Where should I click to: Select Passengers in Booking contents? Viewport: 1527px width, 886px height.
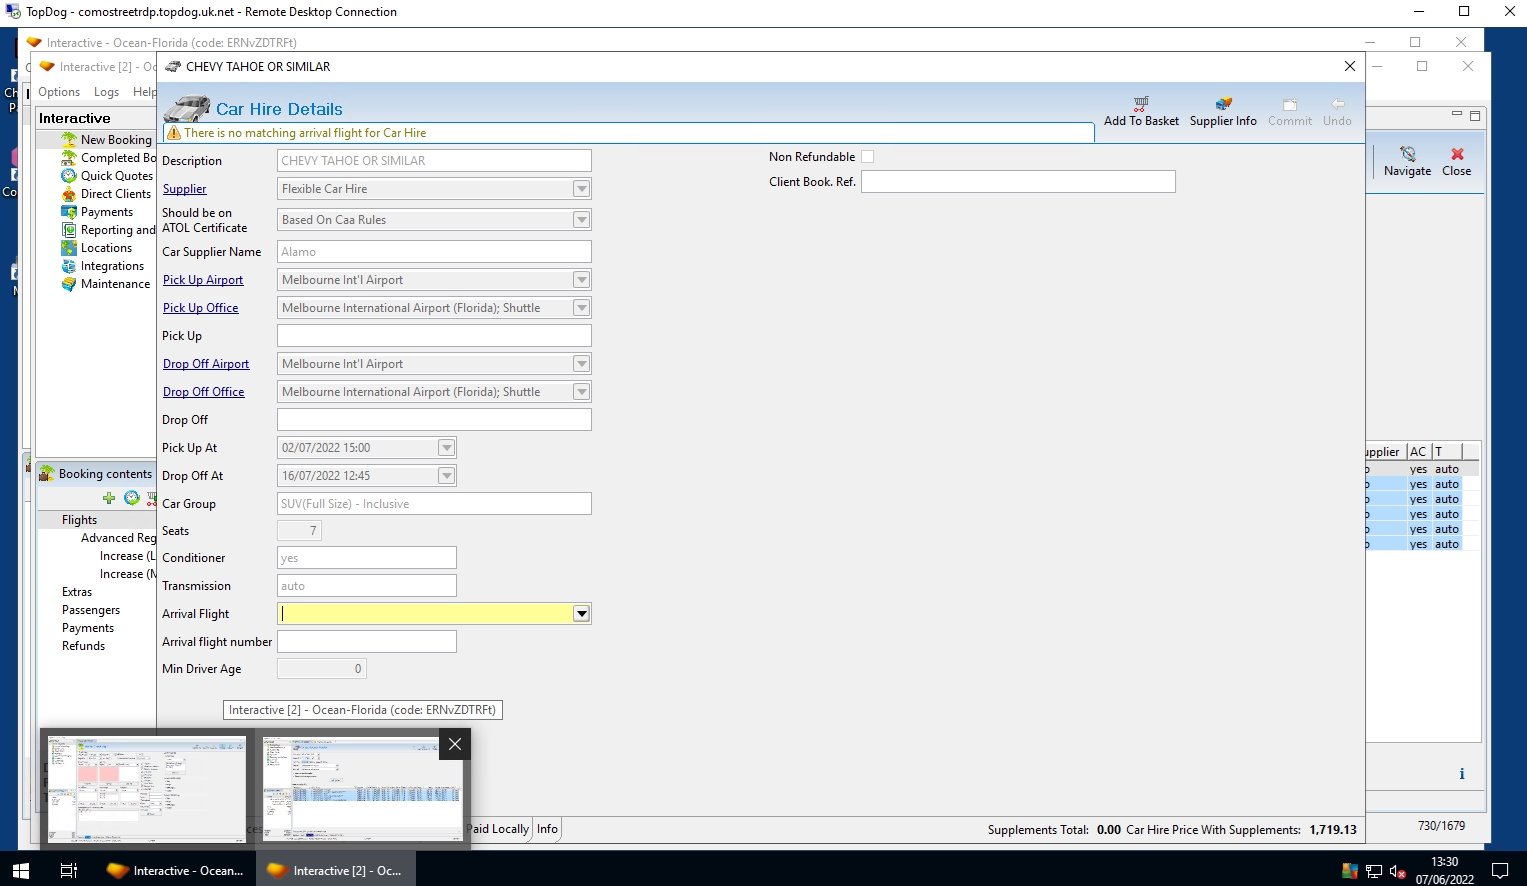pyautogui.click(x=91, y=610)
